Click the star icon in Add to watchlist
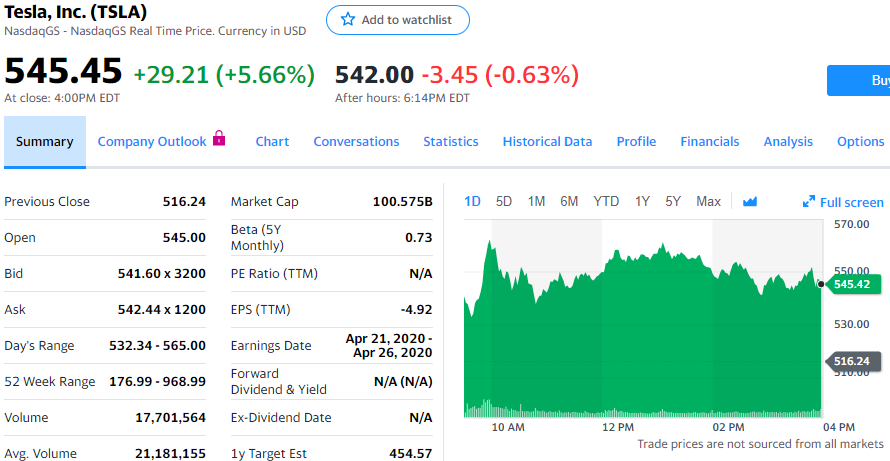Image resolution: width=890 pixels, height=461 pixels. coord(348,20)
